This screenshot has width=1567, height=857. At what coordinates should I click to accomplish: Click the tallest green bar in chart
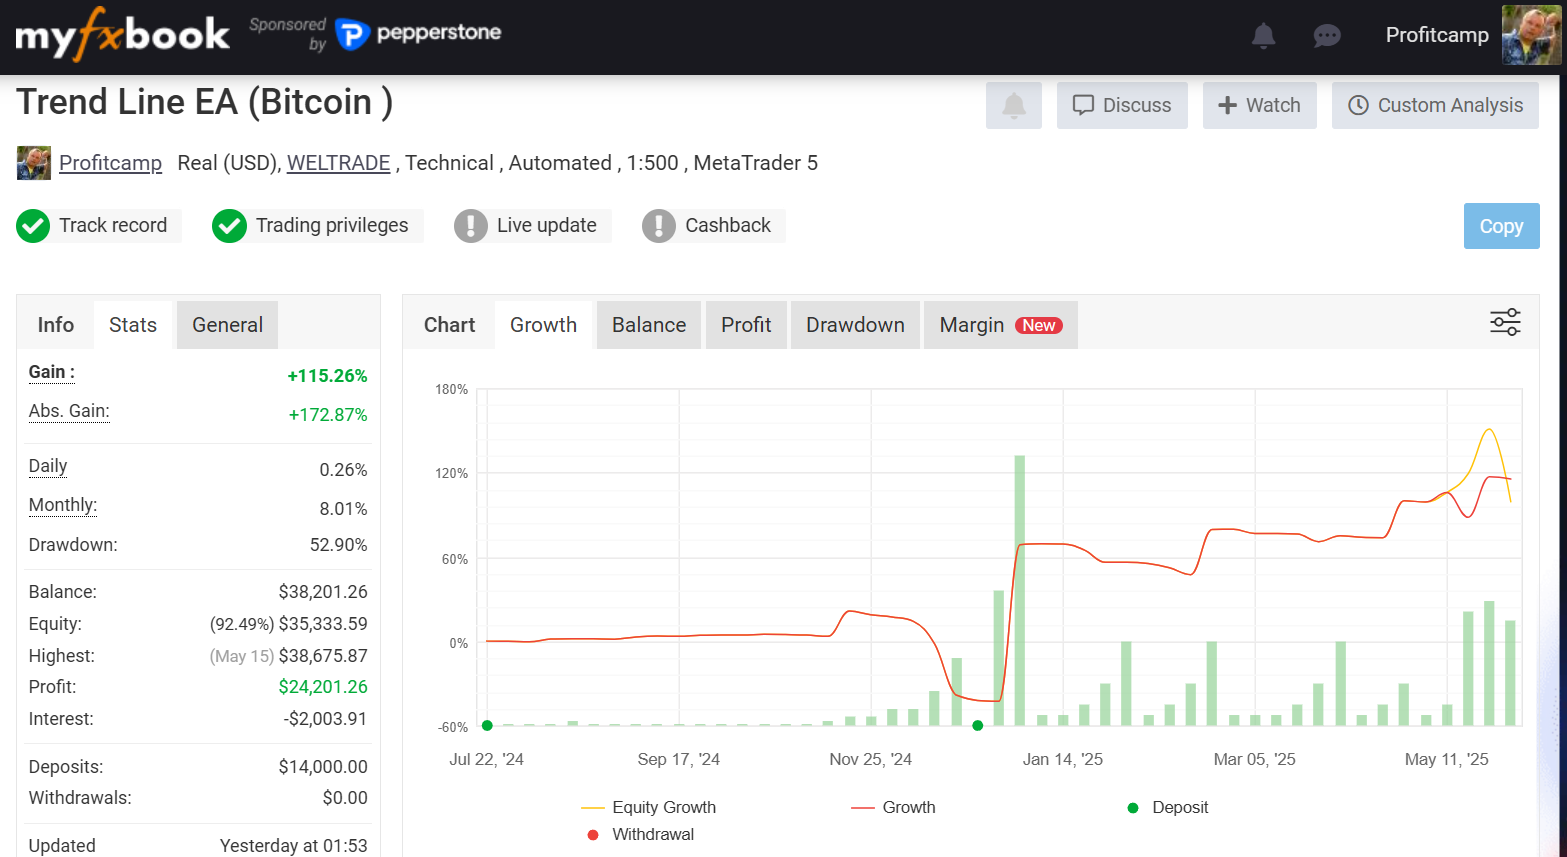click(1019, 590)
